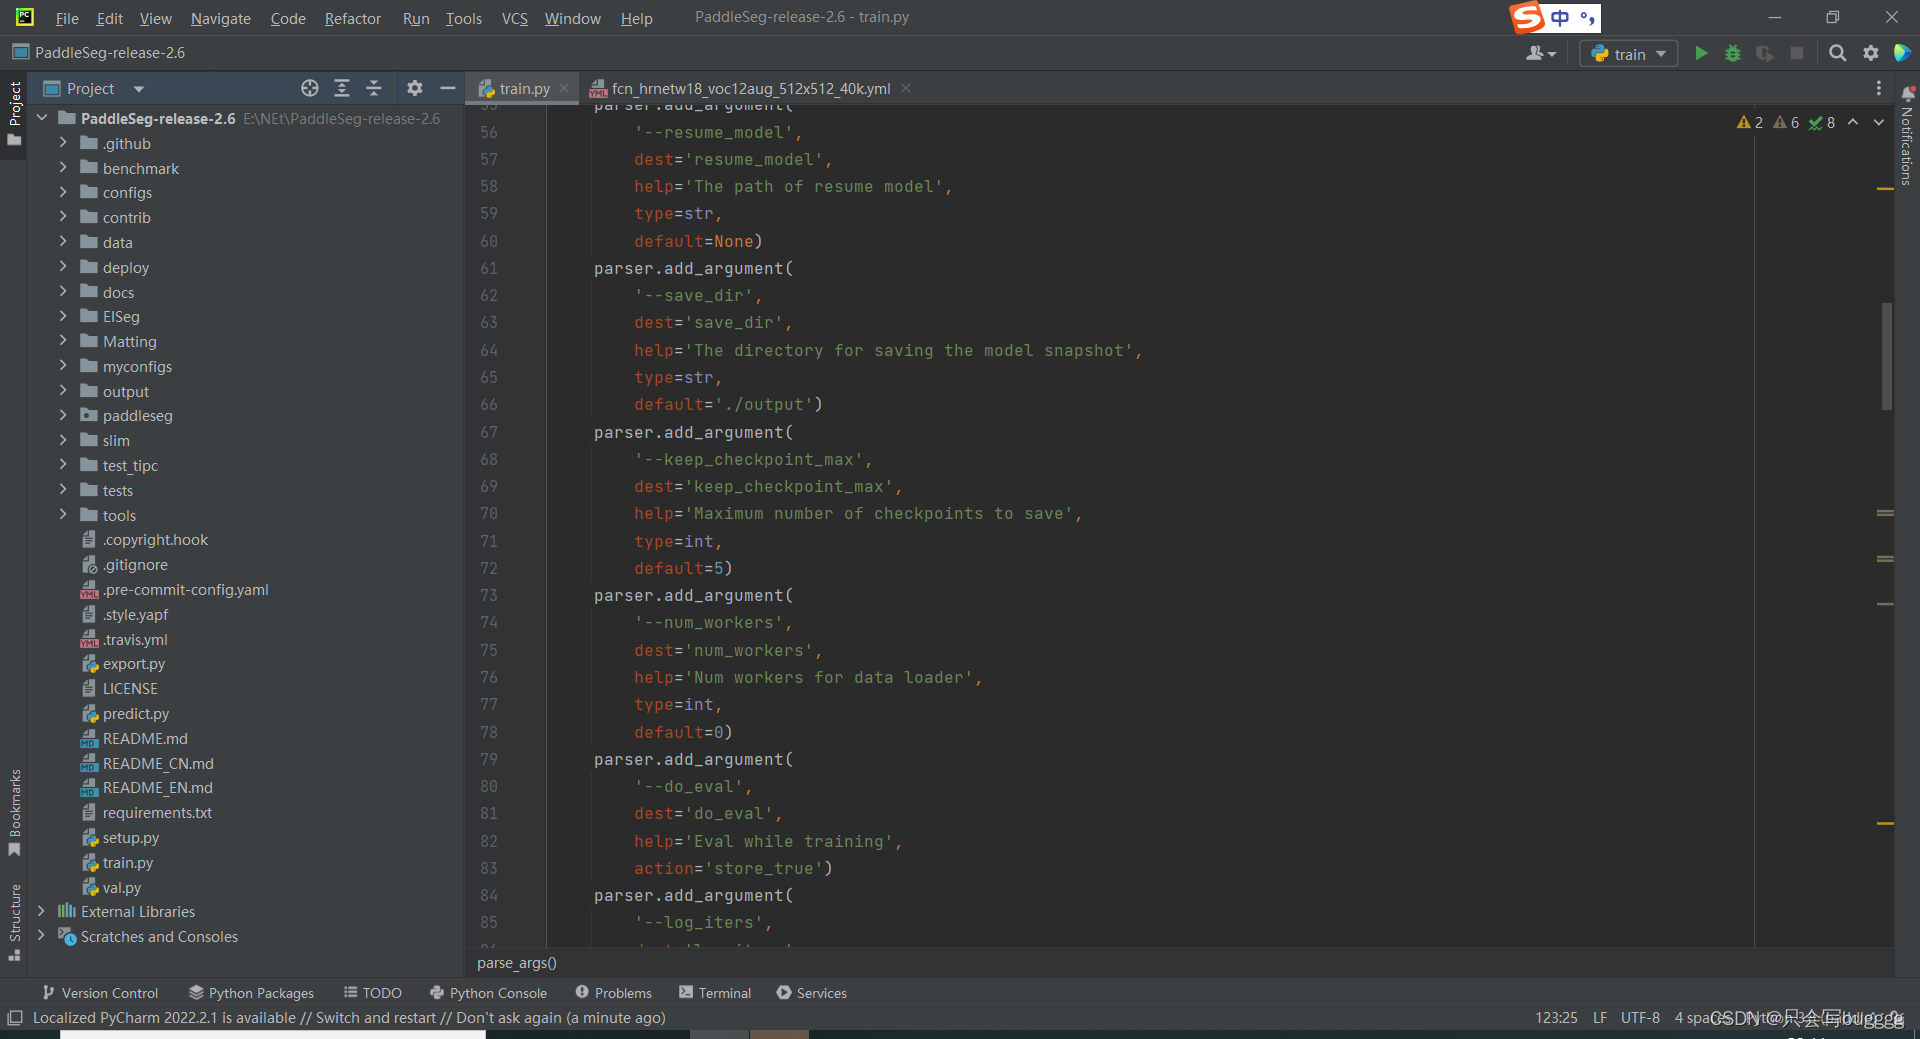Screen dimensions: 1920x1039
Task: Open the File menu
Action: point(67,18)
